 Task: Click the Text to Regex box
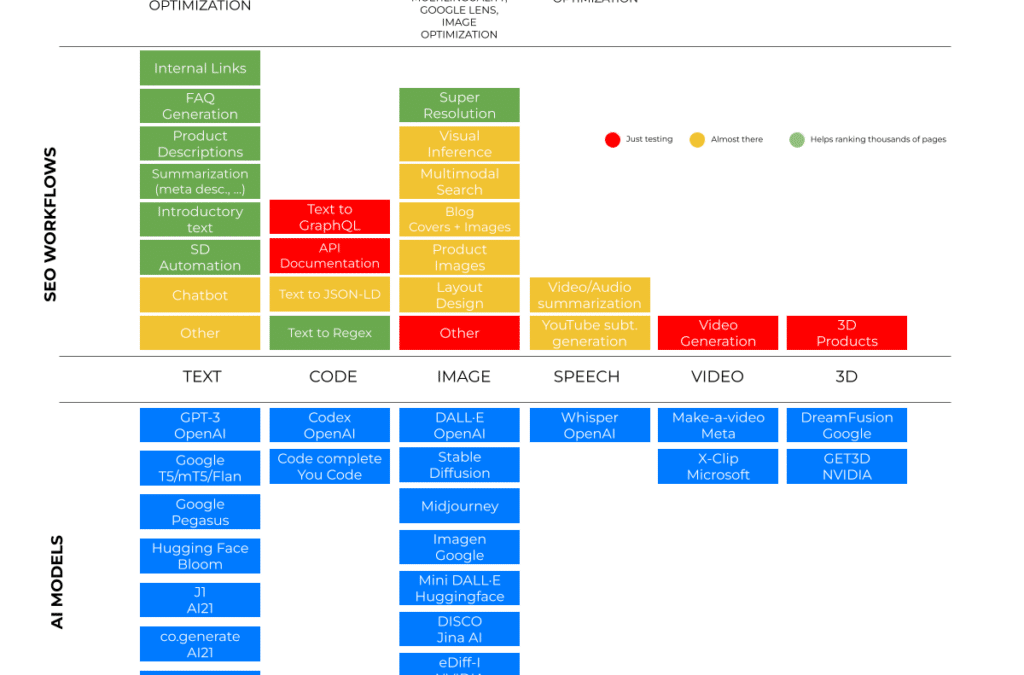[330, 333]
